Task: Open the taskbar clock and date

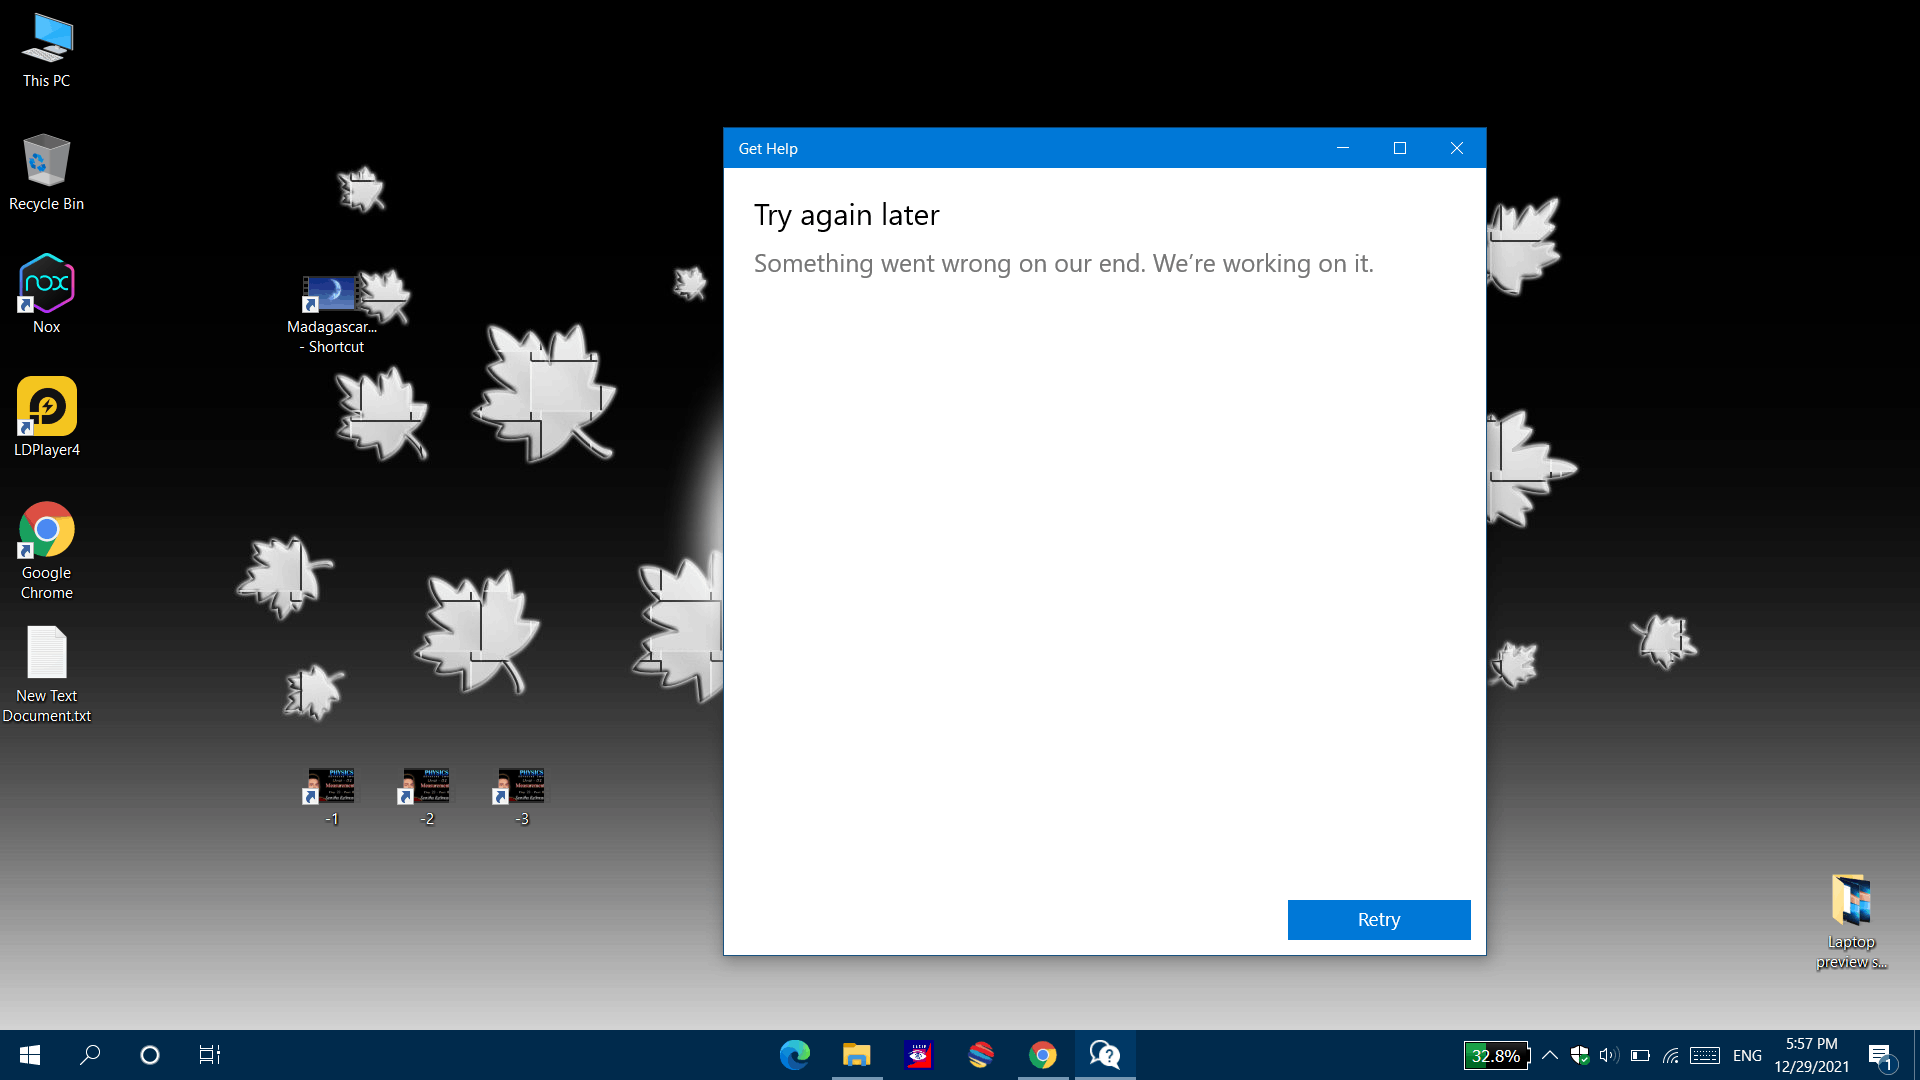Action: pyautogui.click(x=1811, y=1055)
